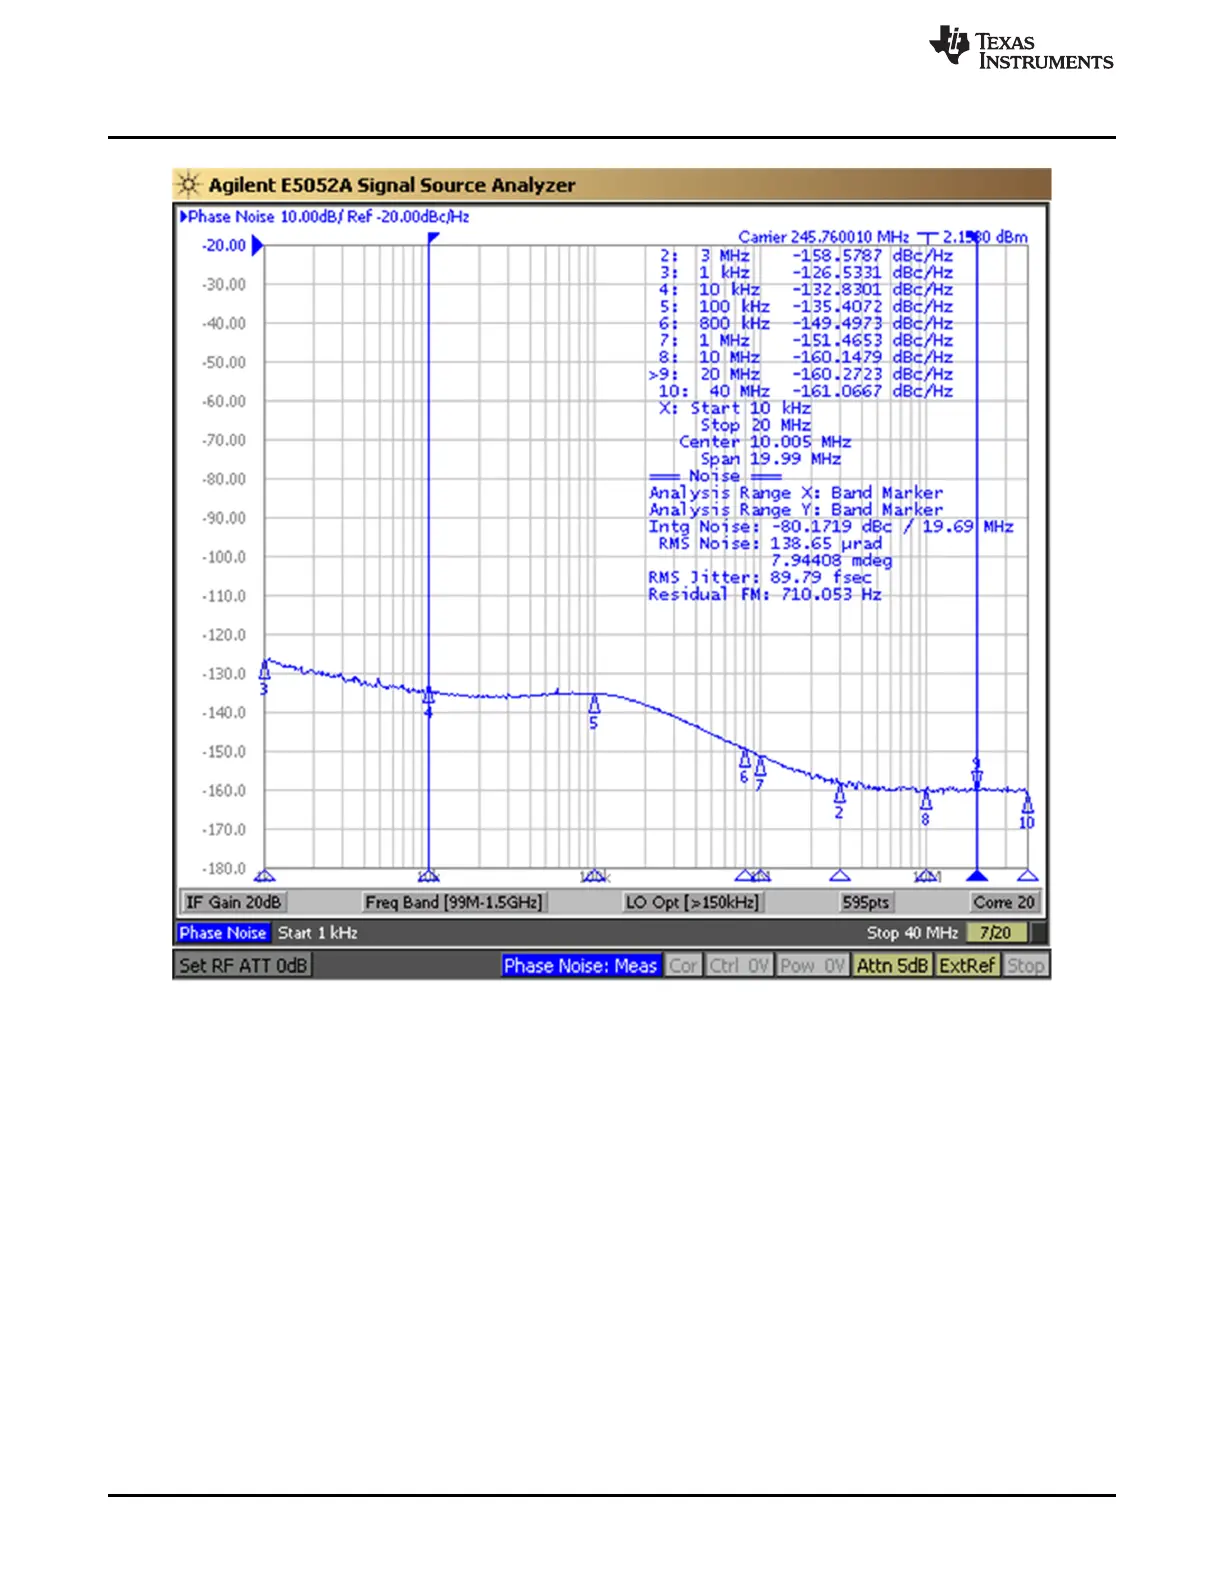This screenshot has height=1584, width=1224.
Task: Select the Phase Noise tab in the status bar
Action: coord(222,932)
